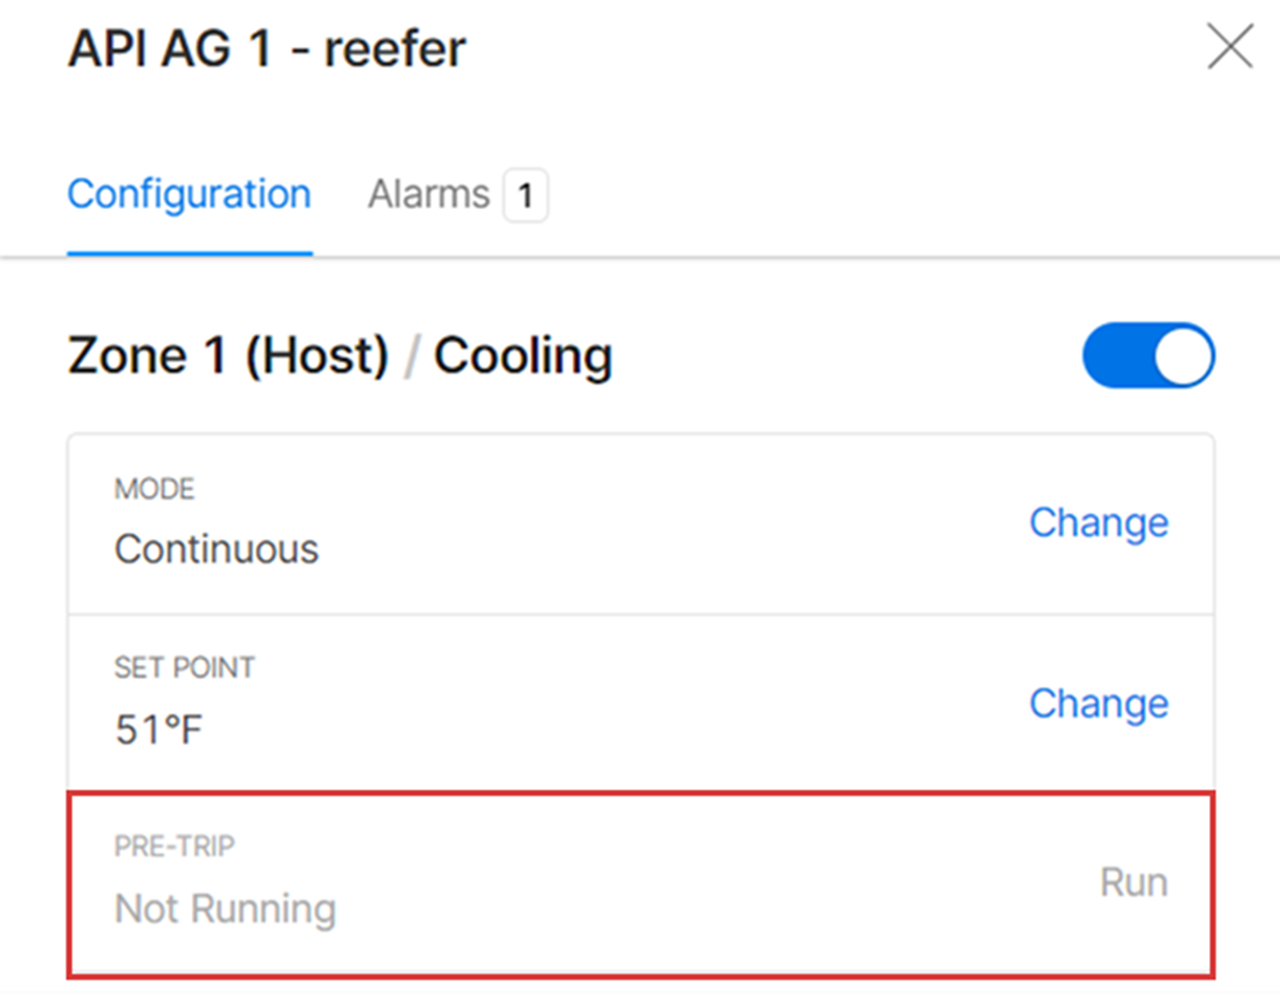This screenshot has height=995, width=1280.
Task: Switch to the Configuration tab
Action: 189,194
